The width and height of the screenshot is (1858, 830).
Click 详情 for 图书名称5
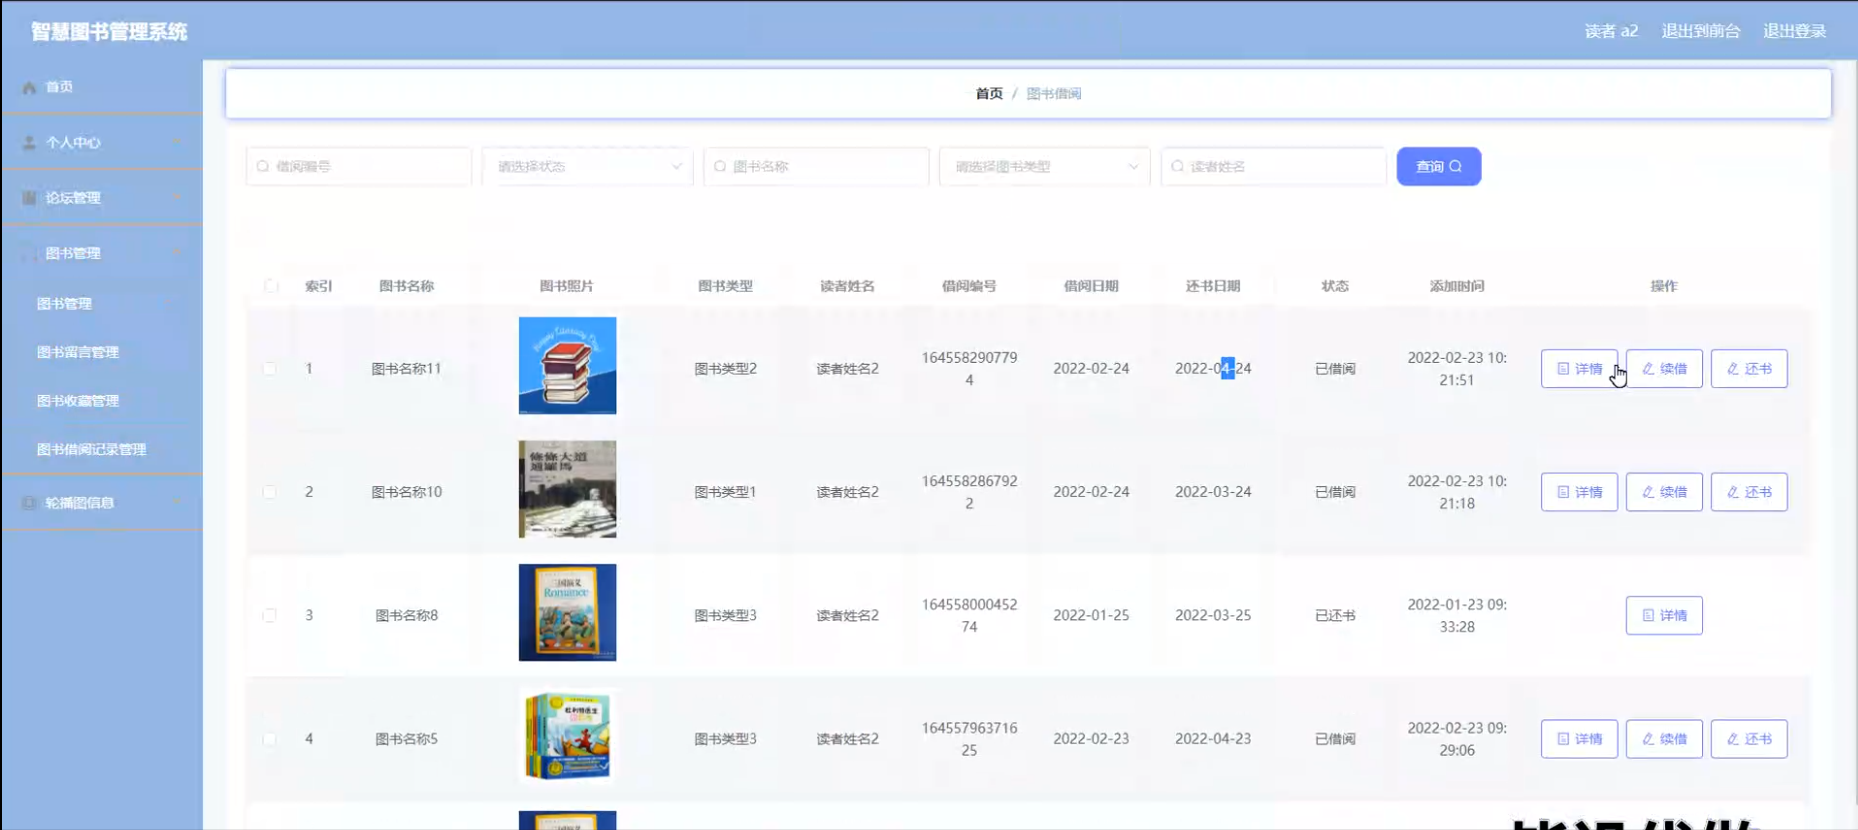[1579, 739]
